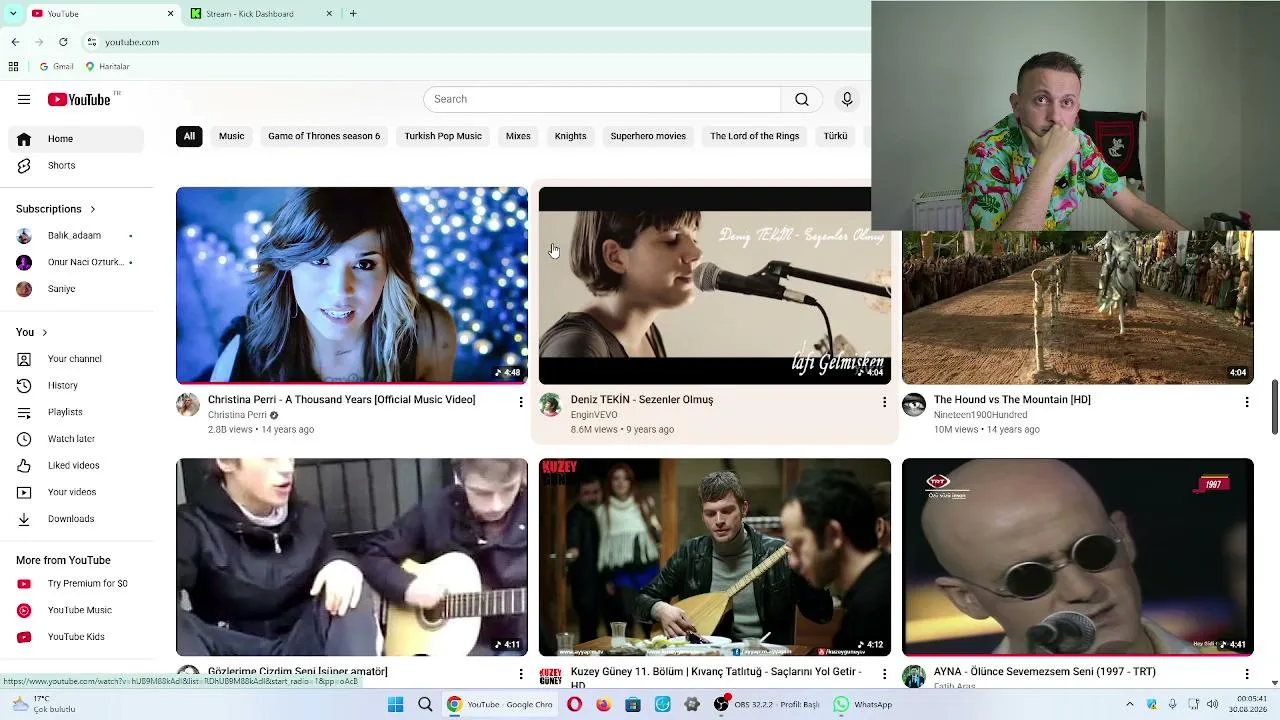Reload the page in Chrome
The width and height of the screenshot is (1280, 720).
pos(63,42)
